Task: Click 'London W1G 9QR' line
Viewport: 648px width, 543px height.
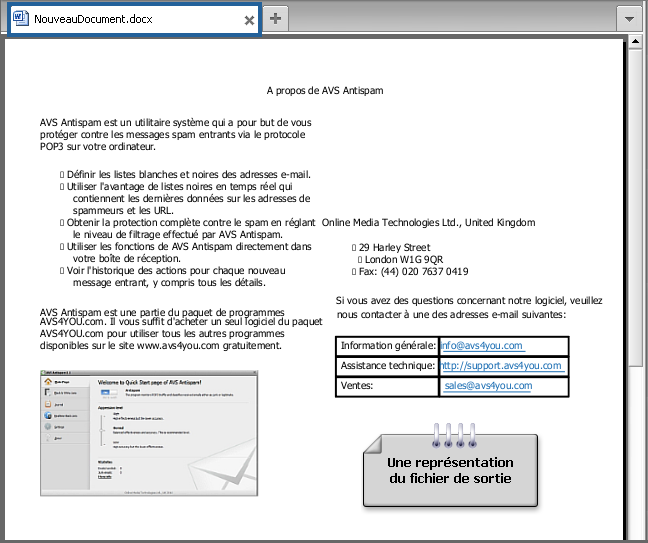Action: click(x=400, y=260)
